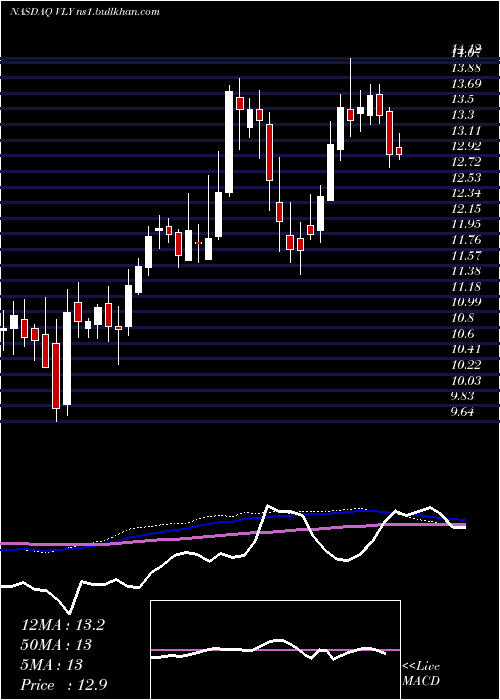The image size is (500, 700).
Task: Click the 12.34 price axis label
Action: click(x=466, y=193)
